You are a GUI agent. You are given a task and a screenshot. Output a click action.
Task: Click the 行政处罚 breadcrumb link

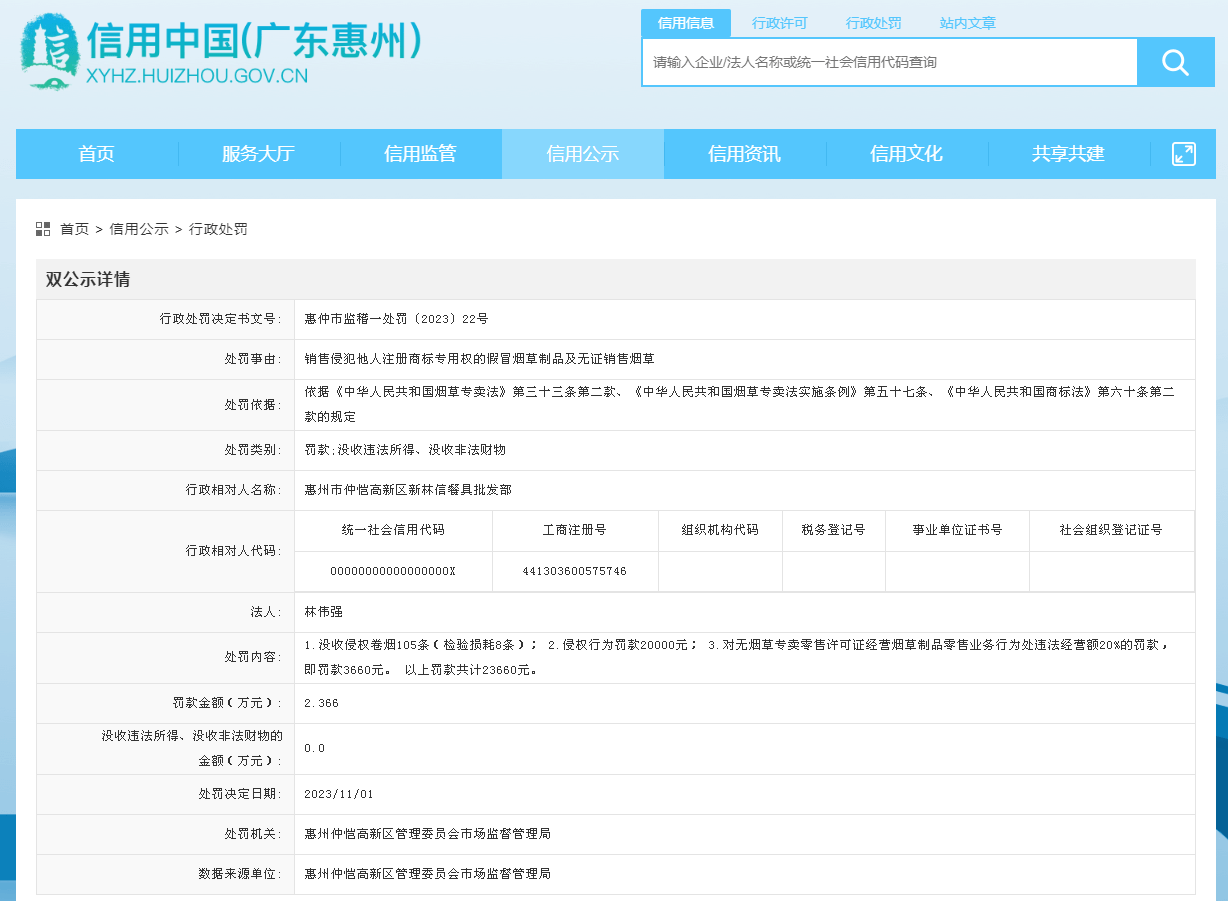click(x=218, y=229)
